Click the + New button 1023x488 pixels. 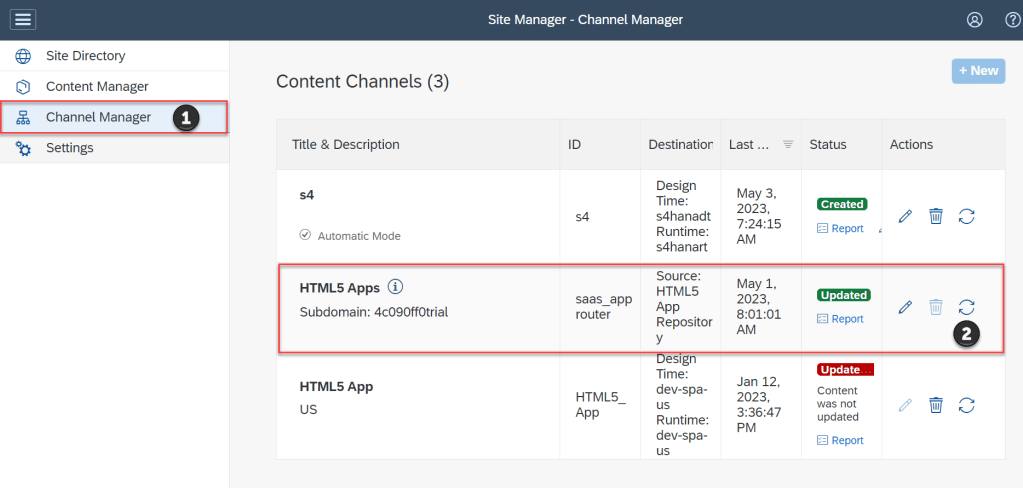pyautogui.click(x=978, y=70)
